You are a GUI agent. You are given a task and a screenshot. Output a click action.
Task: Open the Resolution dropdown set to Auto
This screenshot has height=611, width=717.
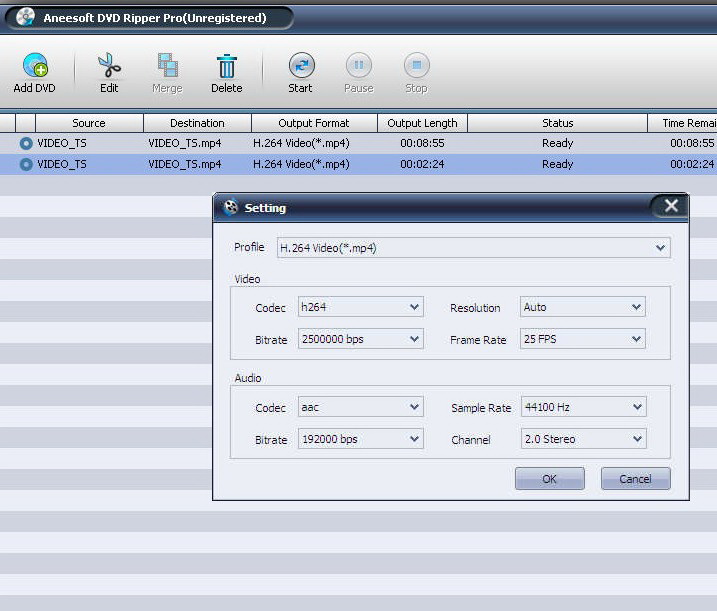point(582,307)
